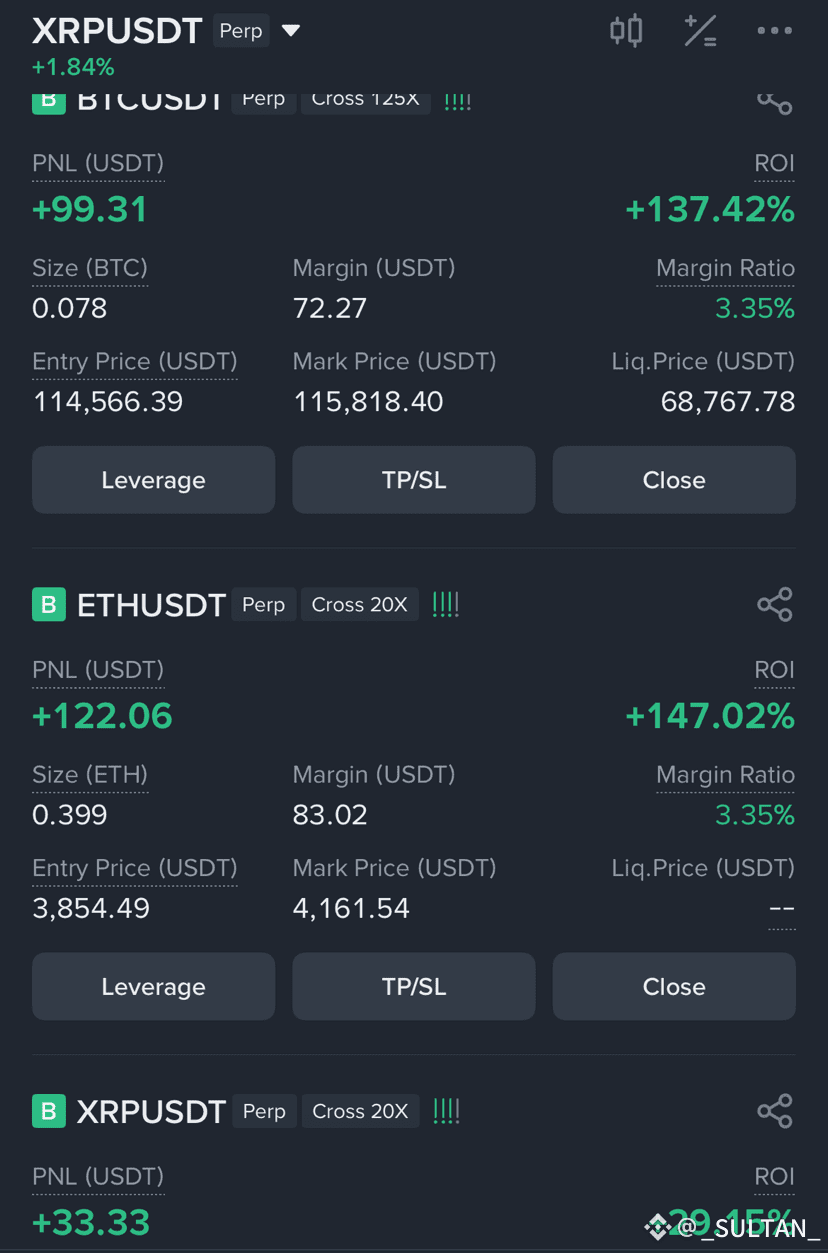Image resolution: width=828 pixels, height=1253 pixels.
Task: Open the XRPUSDT Cross 20X margin mode selector
Action: [359, 1111]
